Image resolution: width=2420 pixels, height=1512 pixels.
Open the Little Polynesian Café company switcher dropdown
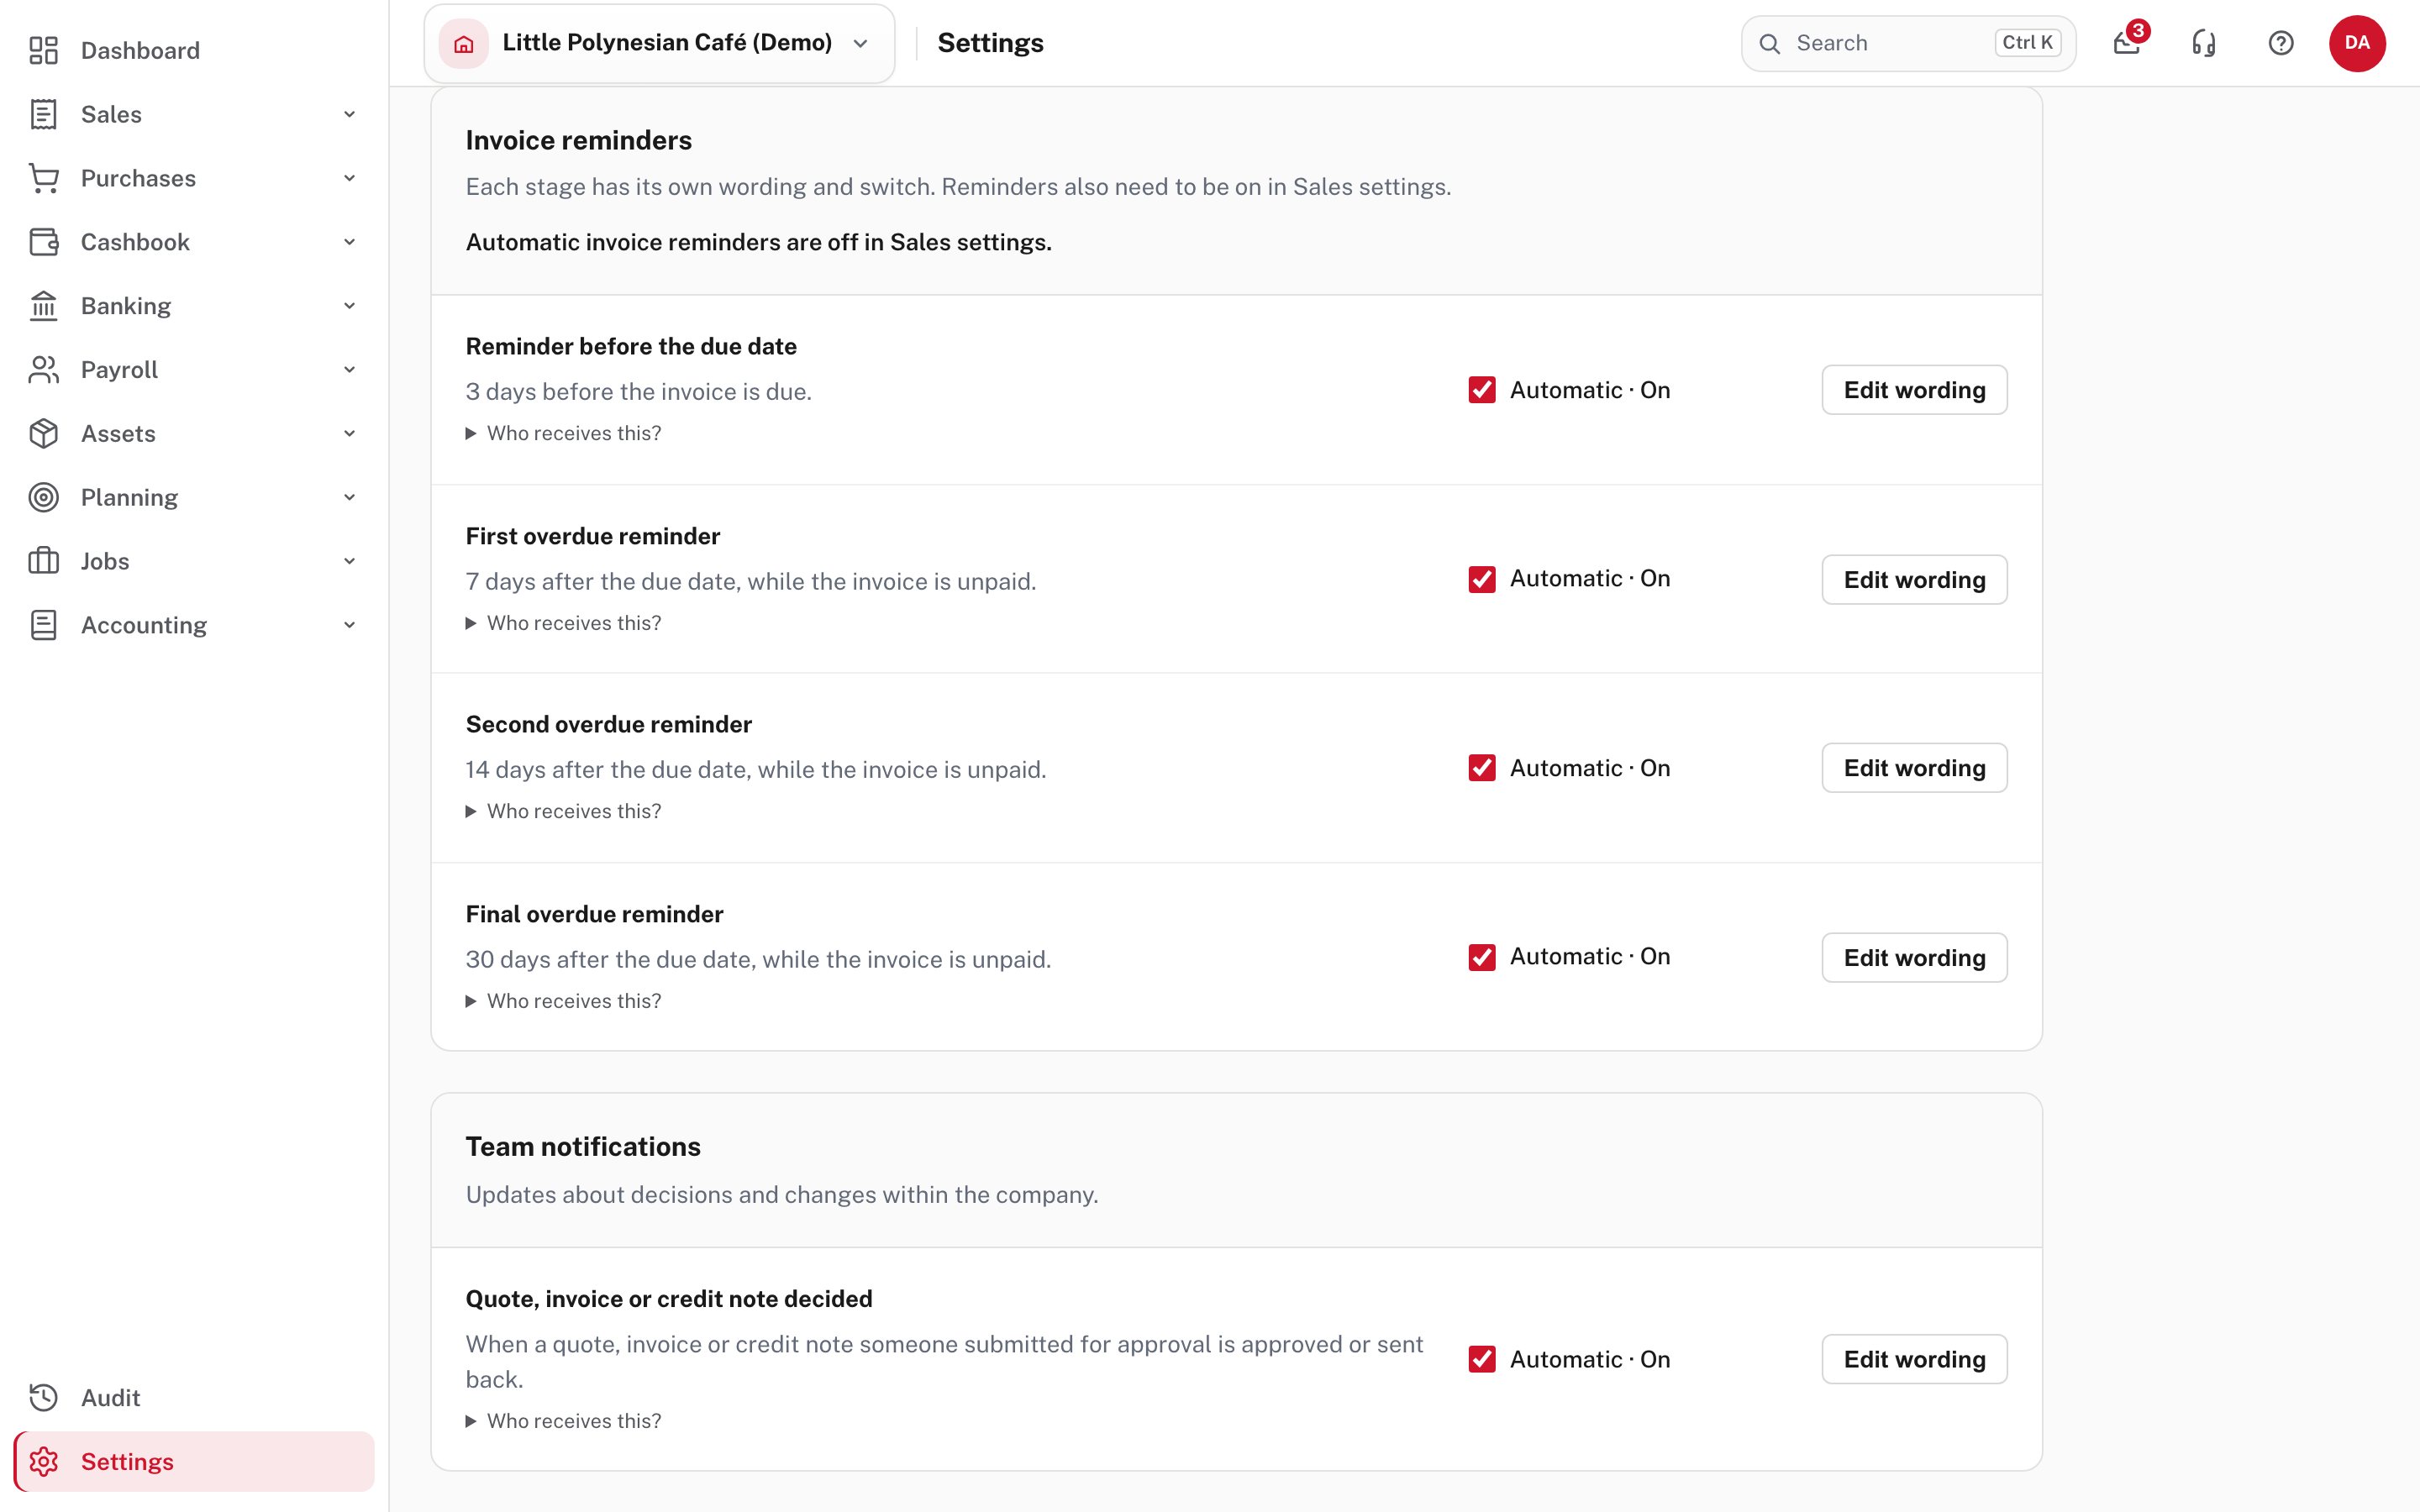pos(659,43)
